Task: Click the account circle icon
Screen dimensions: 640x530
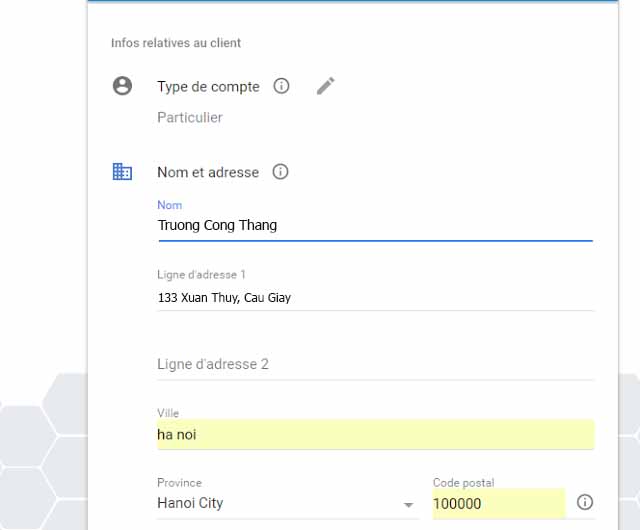Action: click(122, 86)
